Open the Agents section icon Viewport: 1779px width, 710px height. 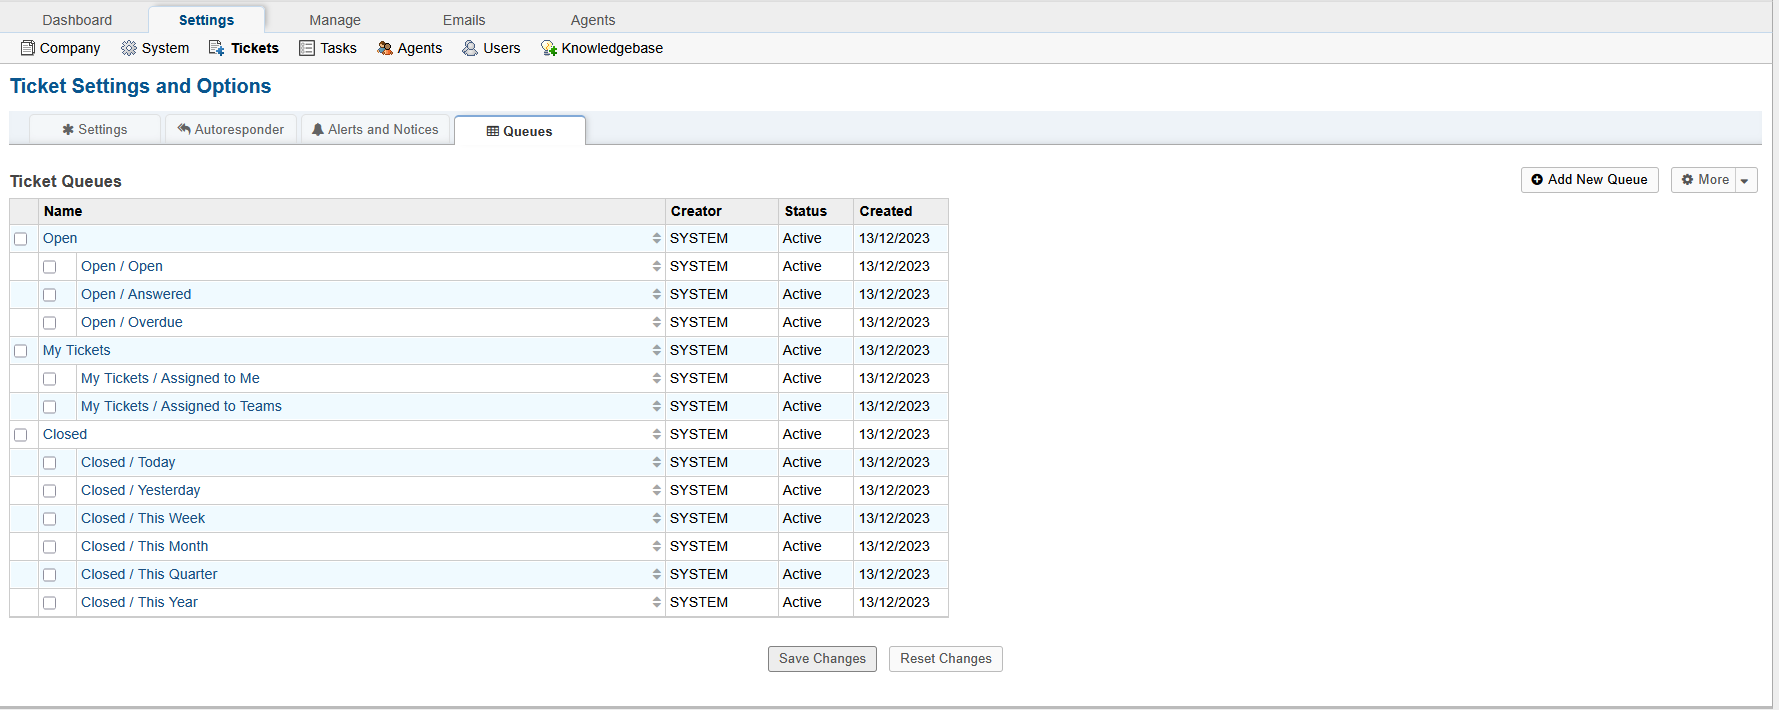(385, 48)
